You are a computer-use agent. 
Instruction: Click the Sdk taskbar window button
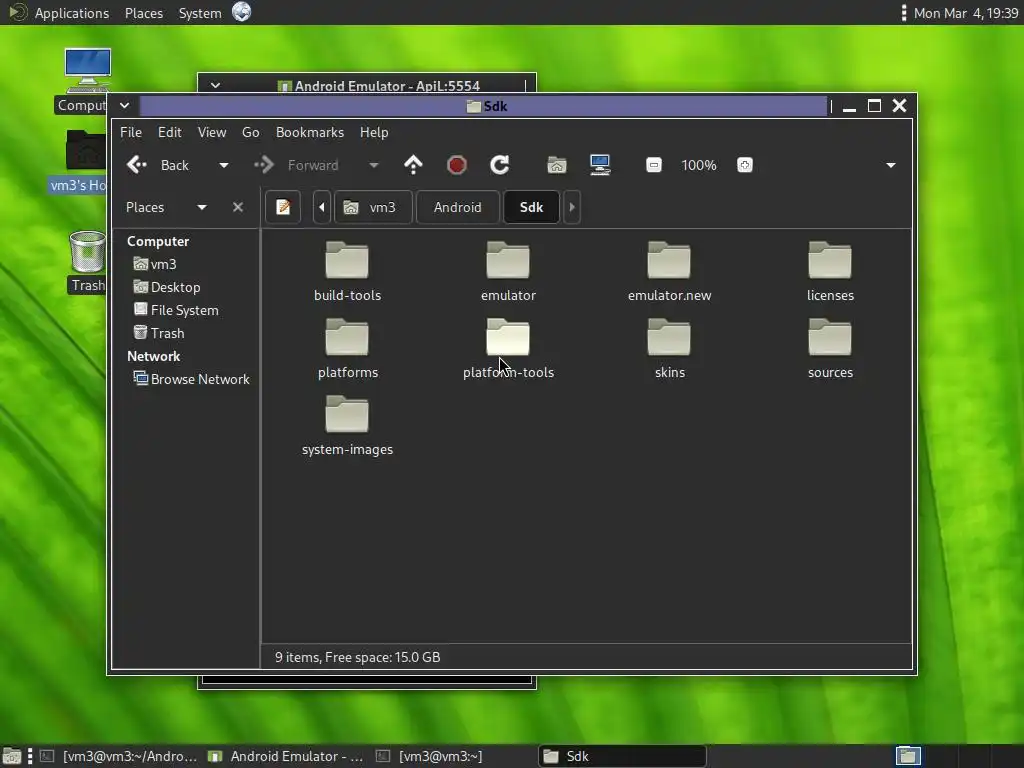click(622, 756)
